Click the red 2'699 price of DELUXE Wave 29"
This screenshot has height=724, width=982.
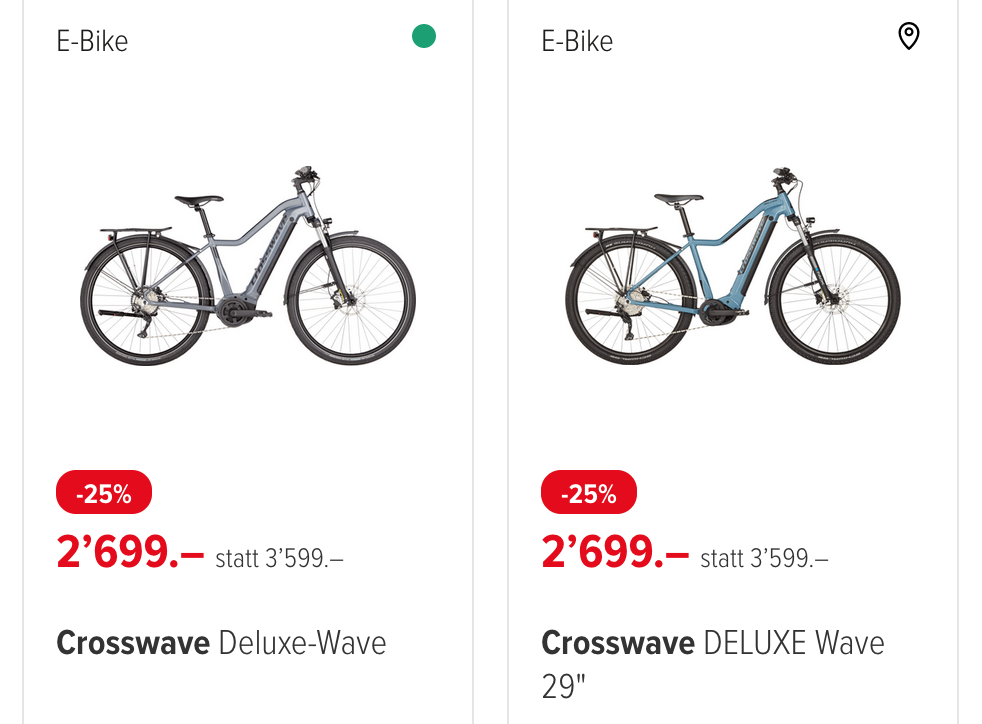(615, 551)
